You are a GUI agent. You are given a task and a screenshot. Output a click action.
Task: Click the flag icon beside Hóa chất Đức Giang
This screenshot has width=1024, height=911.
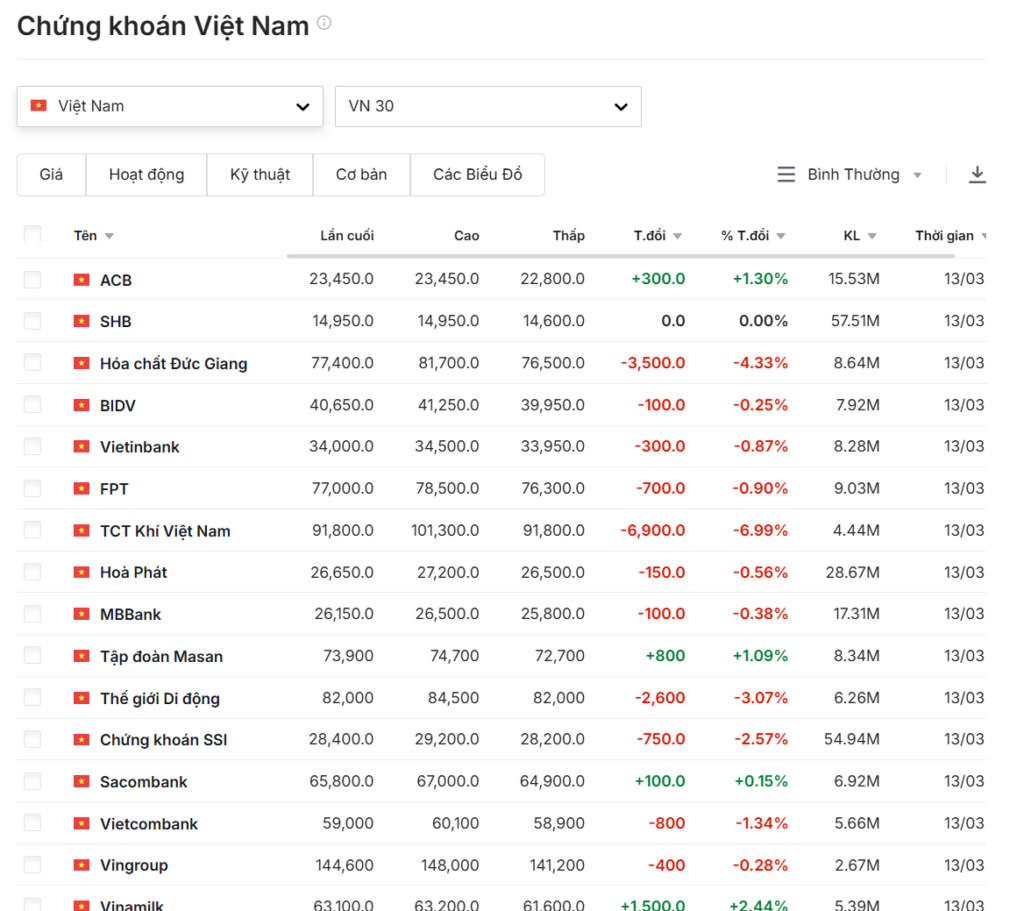[82, 363]
